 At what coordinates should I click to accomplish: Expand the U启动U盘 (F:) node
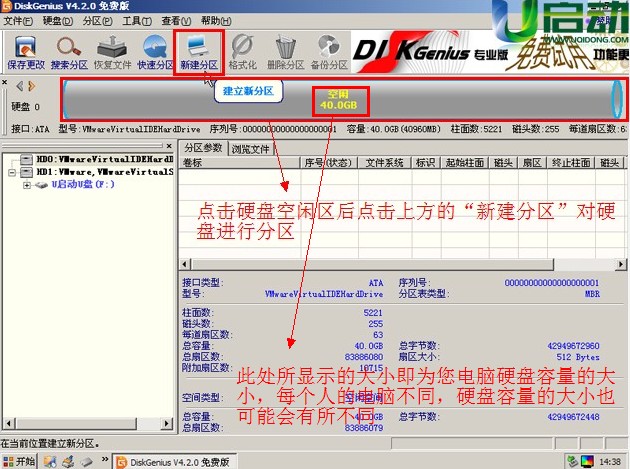click(27, 185)
